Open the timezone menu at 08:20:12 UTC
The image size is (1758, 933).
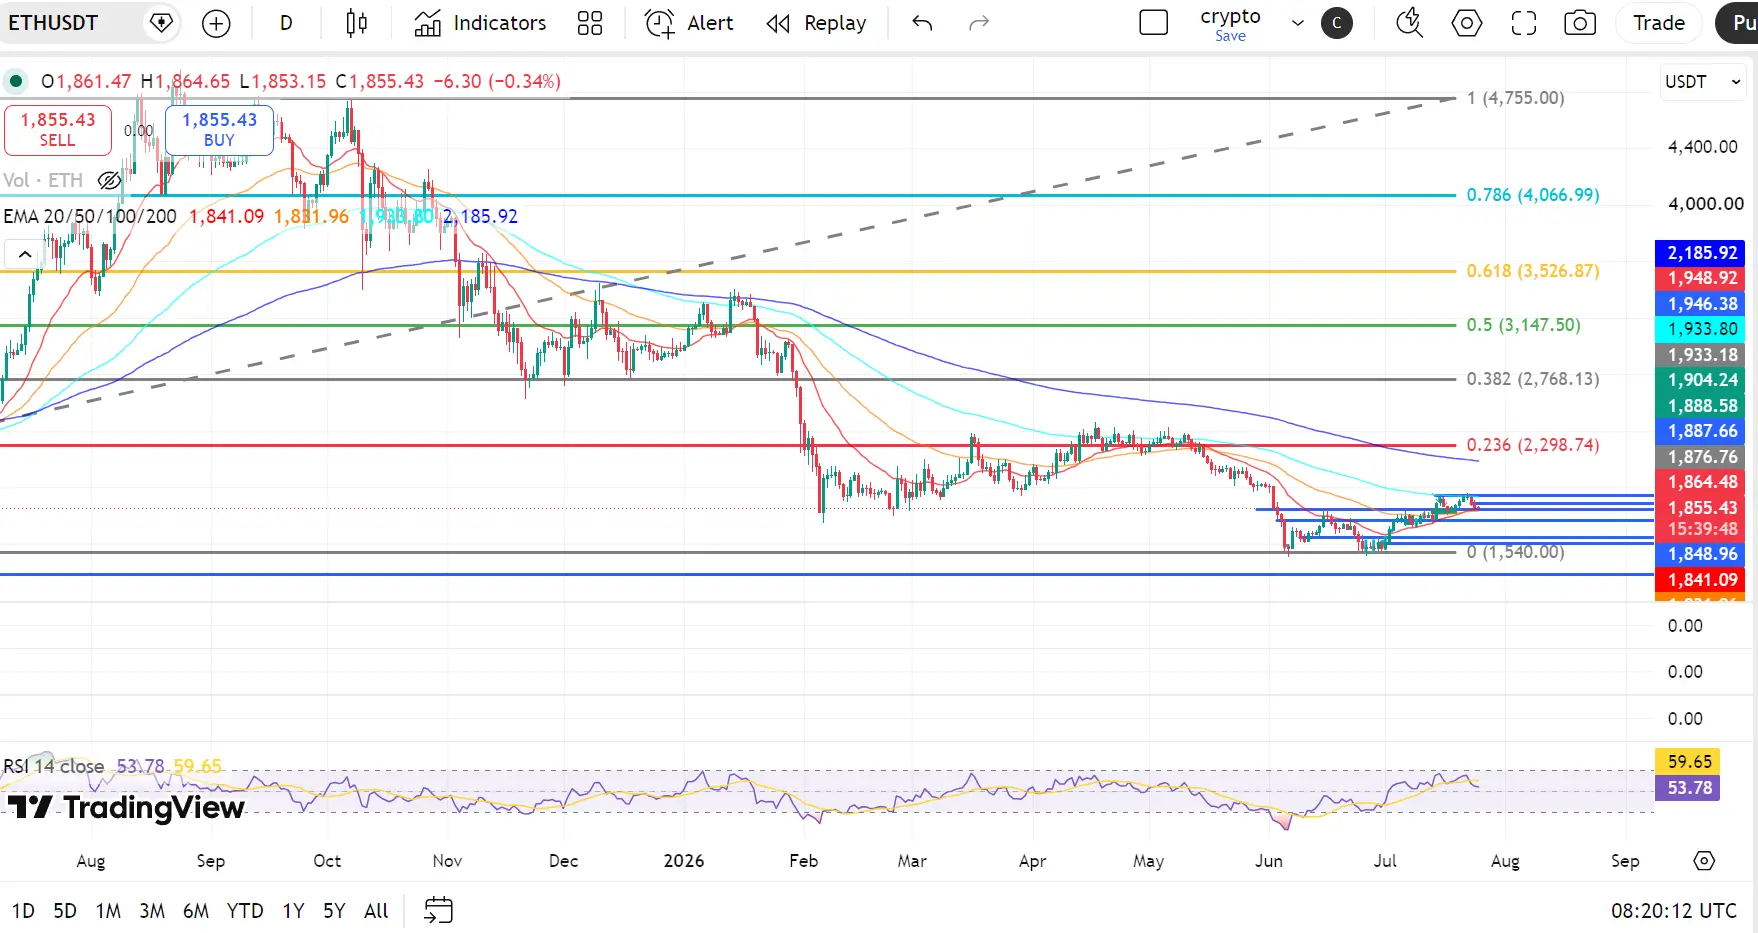(1674, 911)
